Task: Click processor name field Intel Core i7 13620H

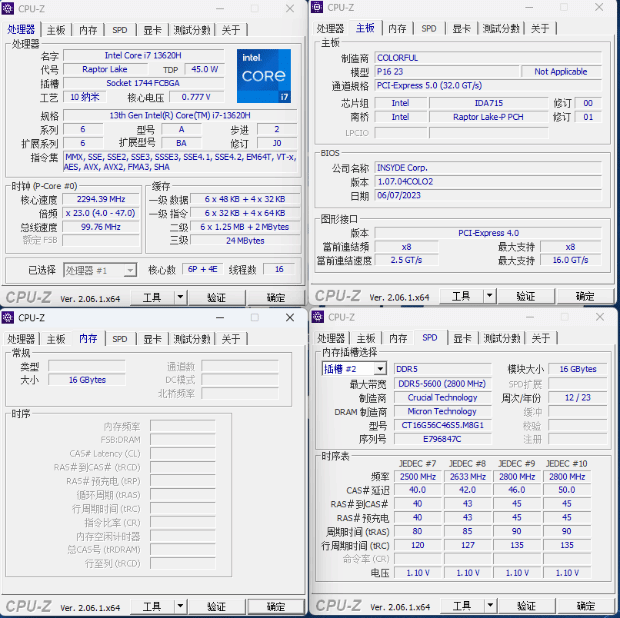Action: click(x=144, y=55)
